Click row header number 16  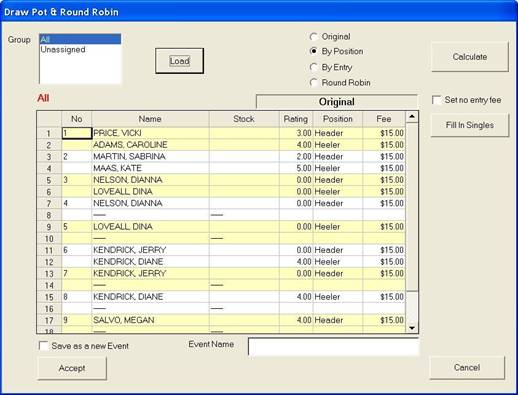pyautogui.click(x=49, y=308)
